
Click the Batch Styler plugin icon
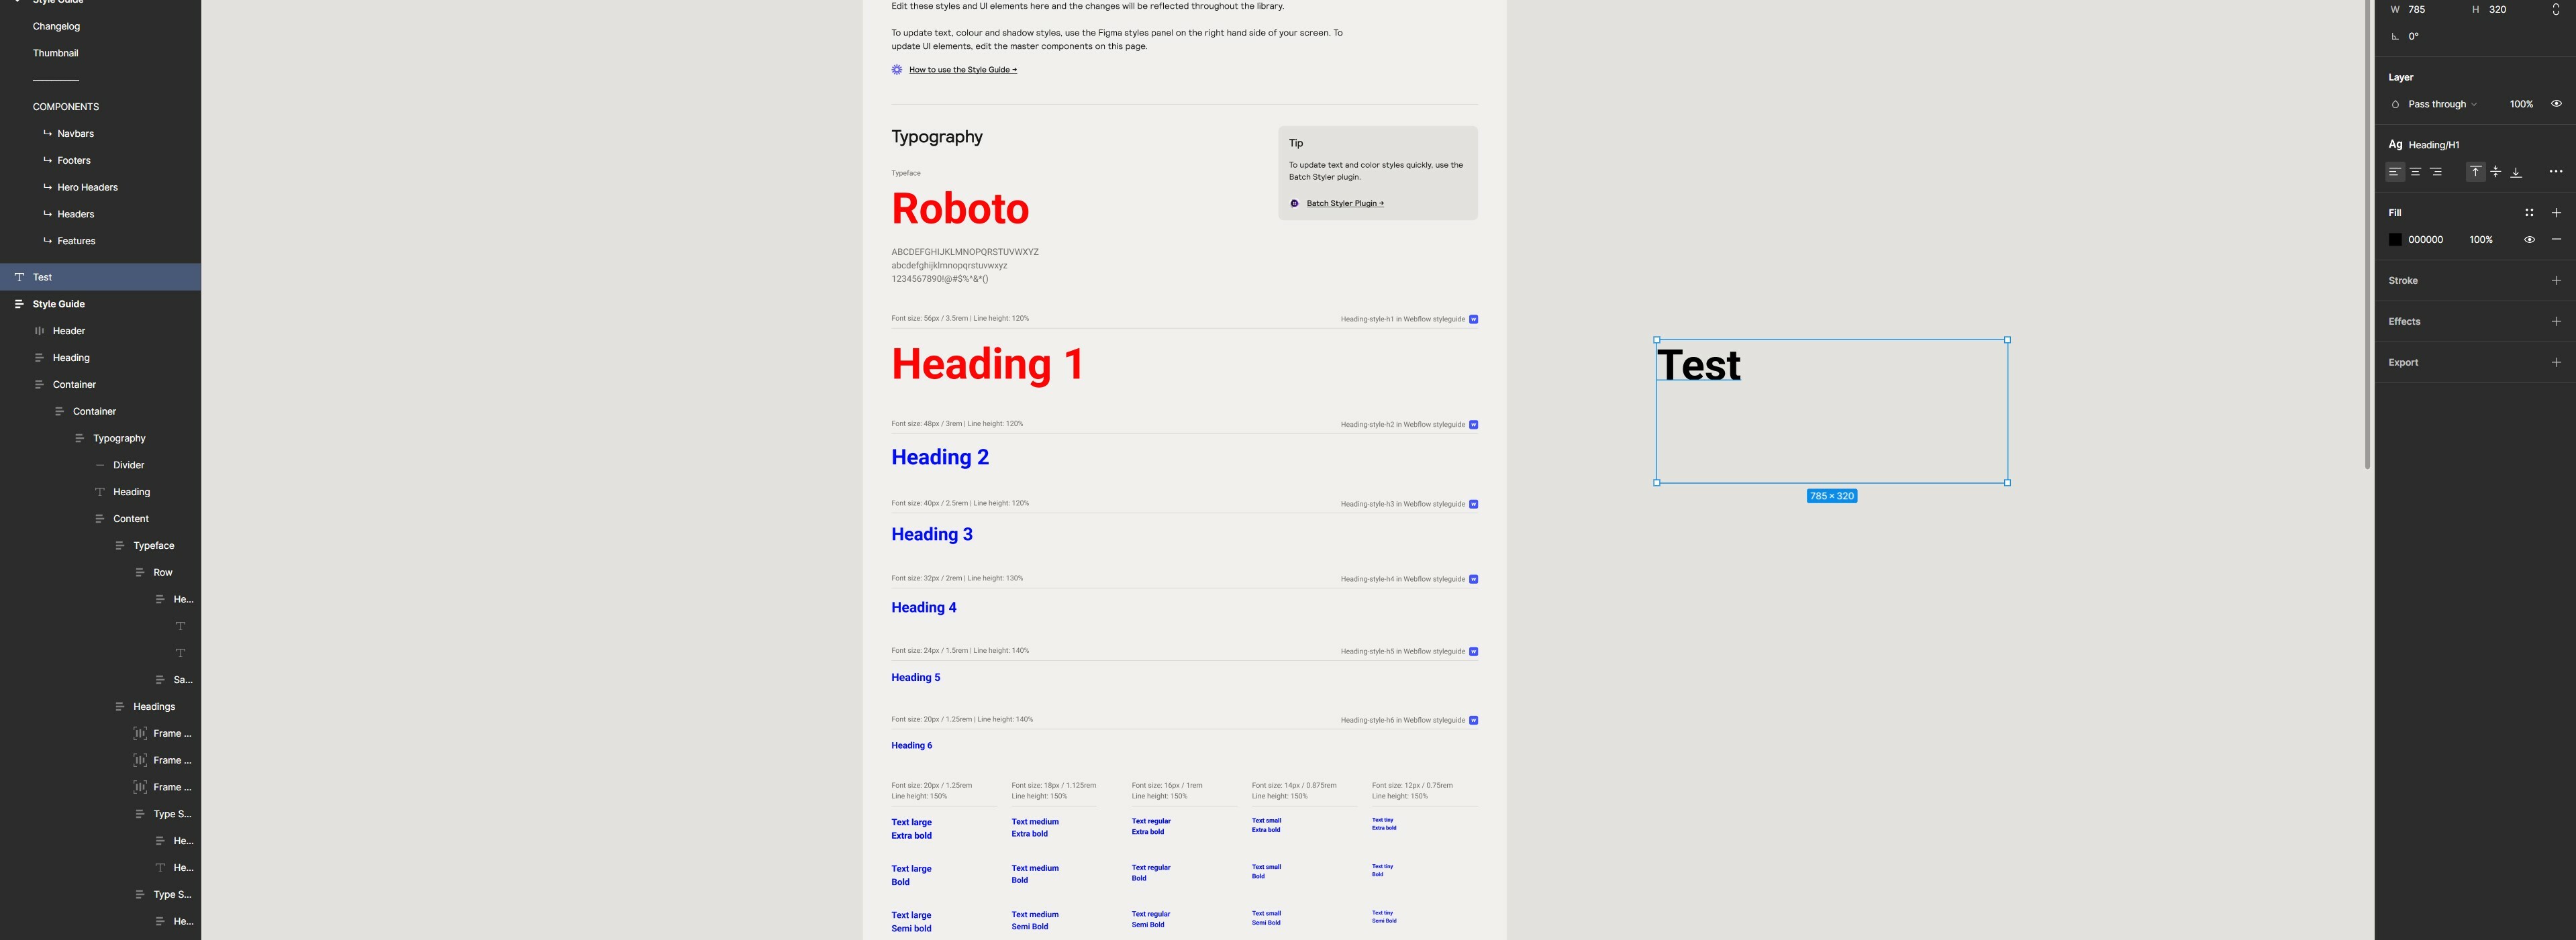coord(1294,203)
